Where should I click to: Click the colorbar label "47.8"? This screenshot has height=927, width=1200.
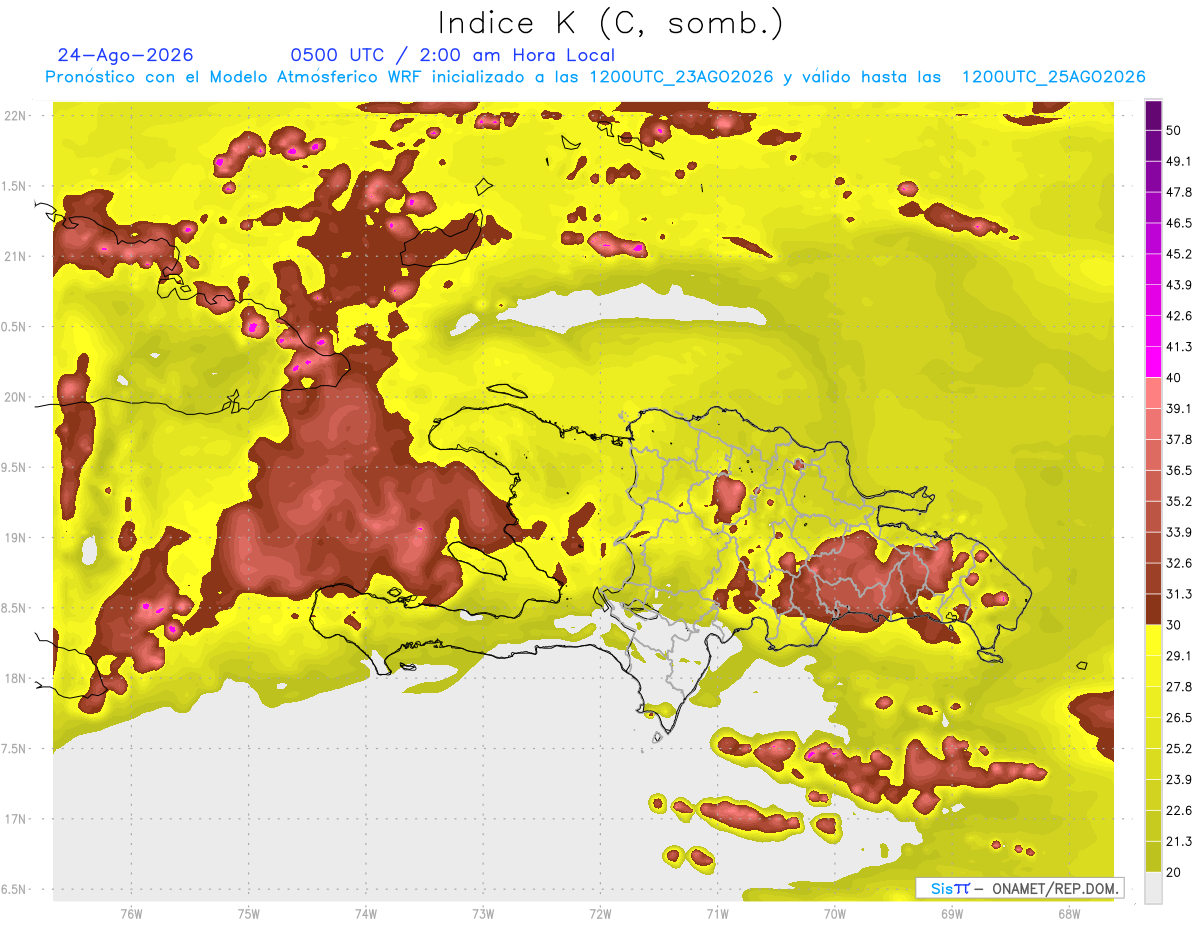1178,192
